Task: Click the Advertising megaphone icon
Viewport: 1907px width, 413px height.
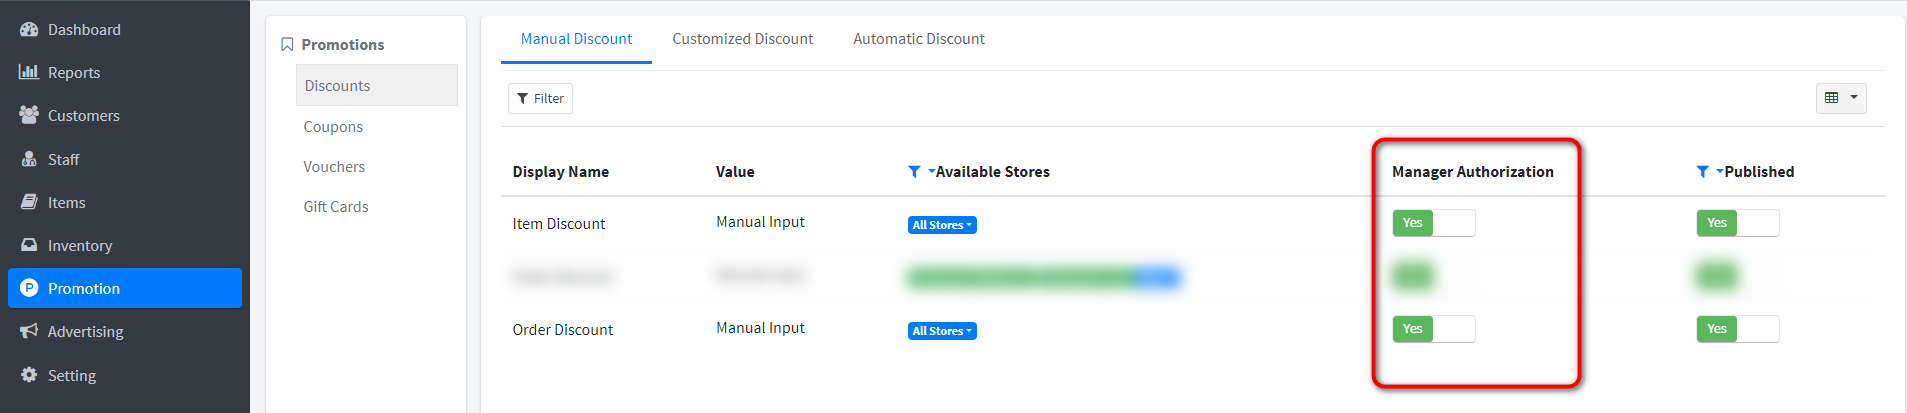Action: tap(29, 331)
